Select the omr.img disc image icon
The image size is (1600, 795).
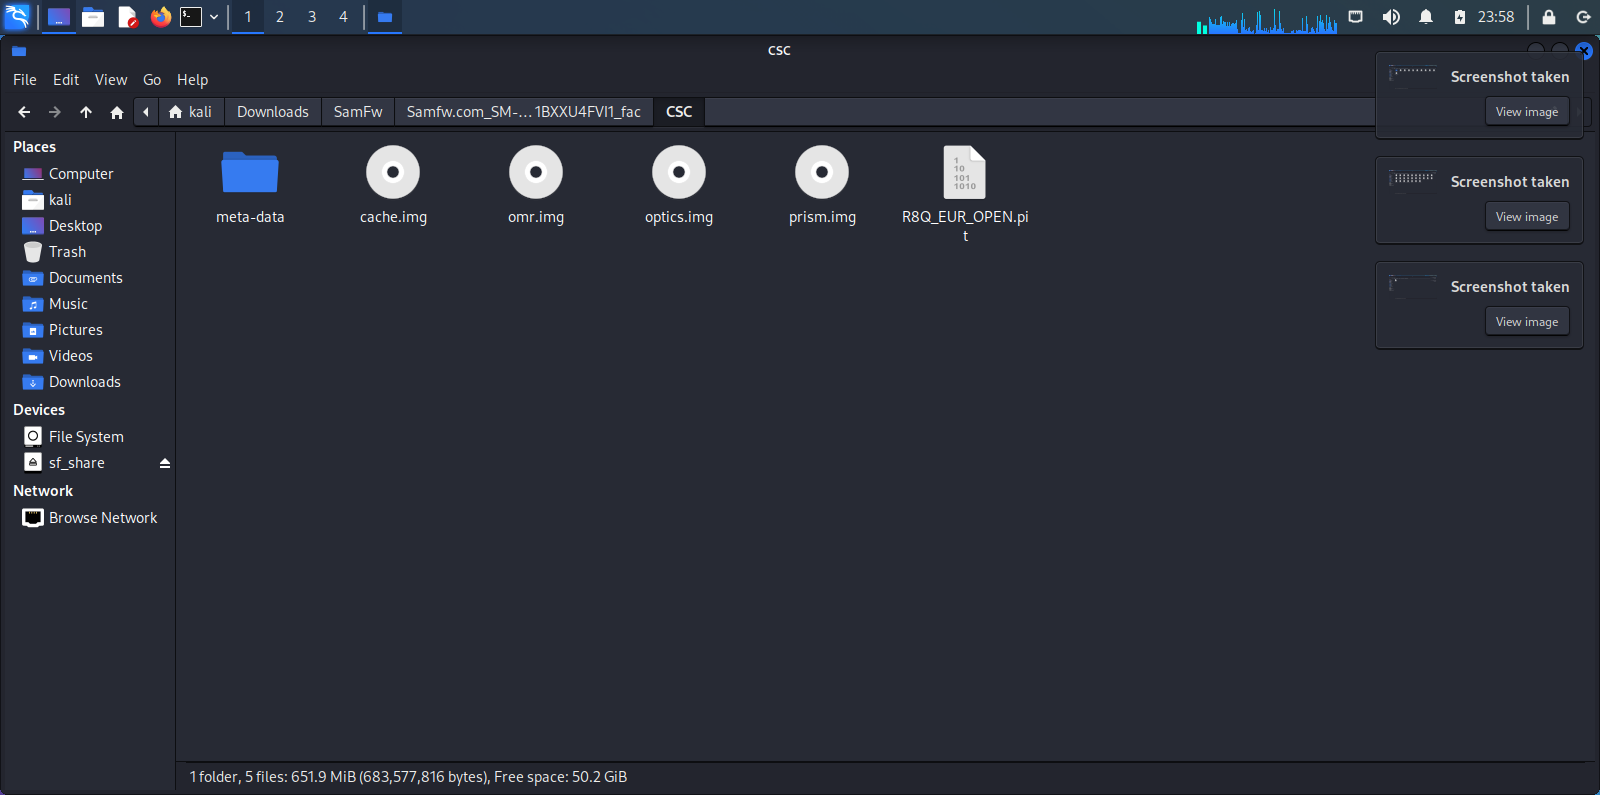(x=536, y=172)
